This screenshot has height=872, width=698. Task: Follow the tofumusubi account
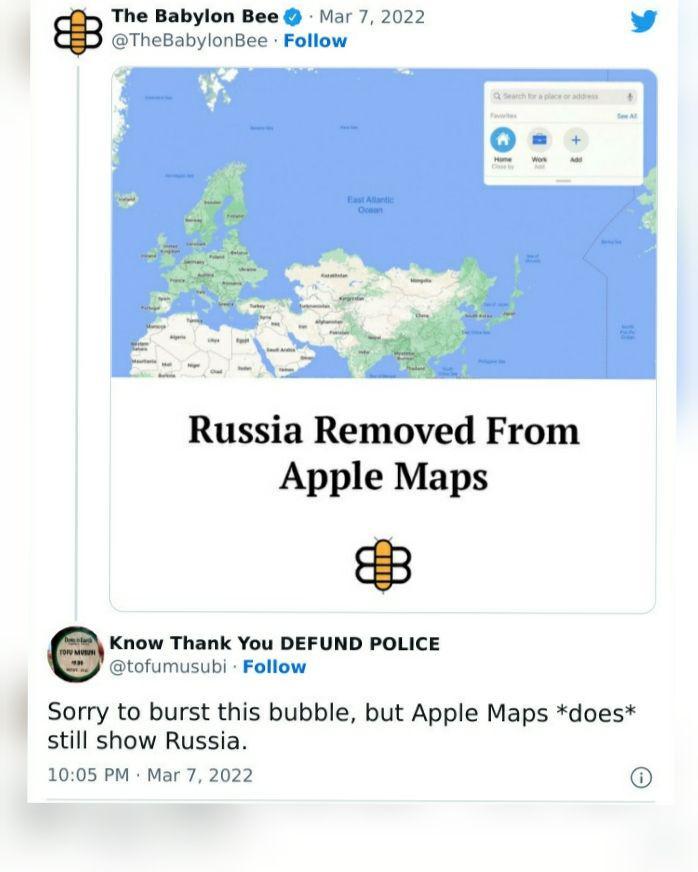click(x=274, y=667)
